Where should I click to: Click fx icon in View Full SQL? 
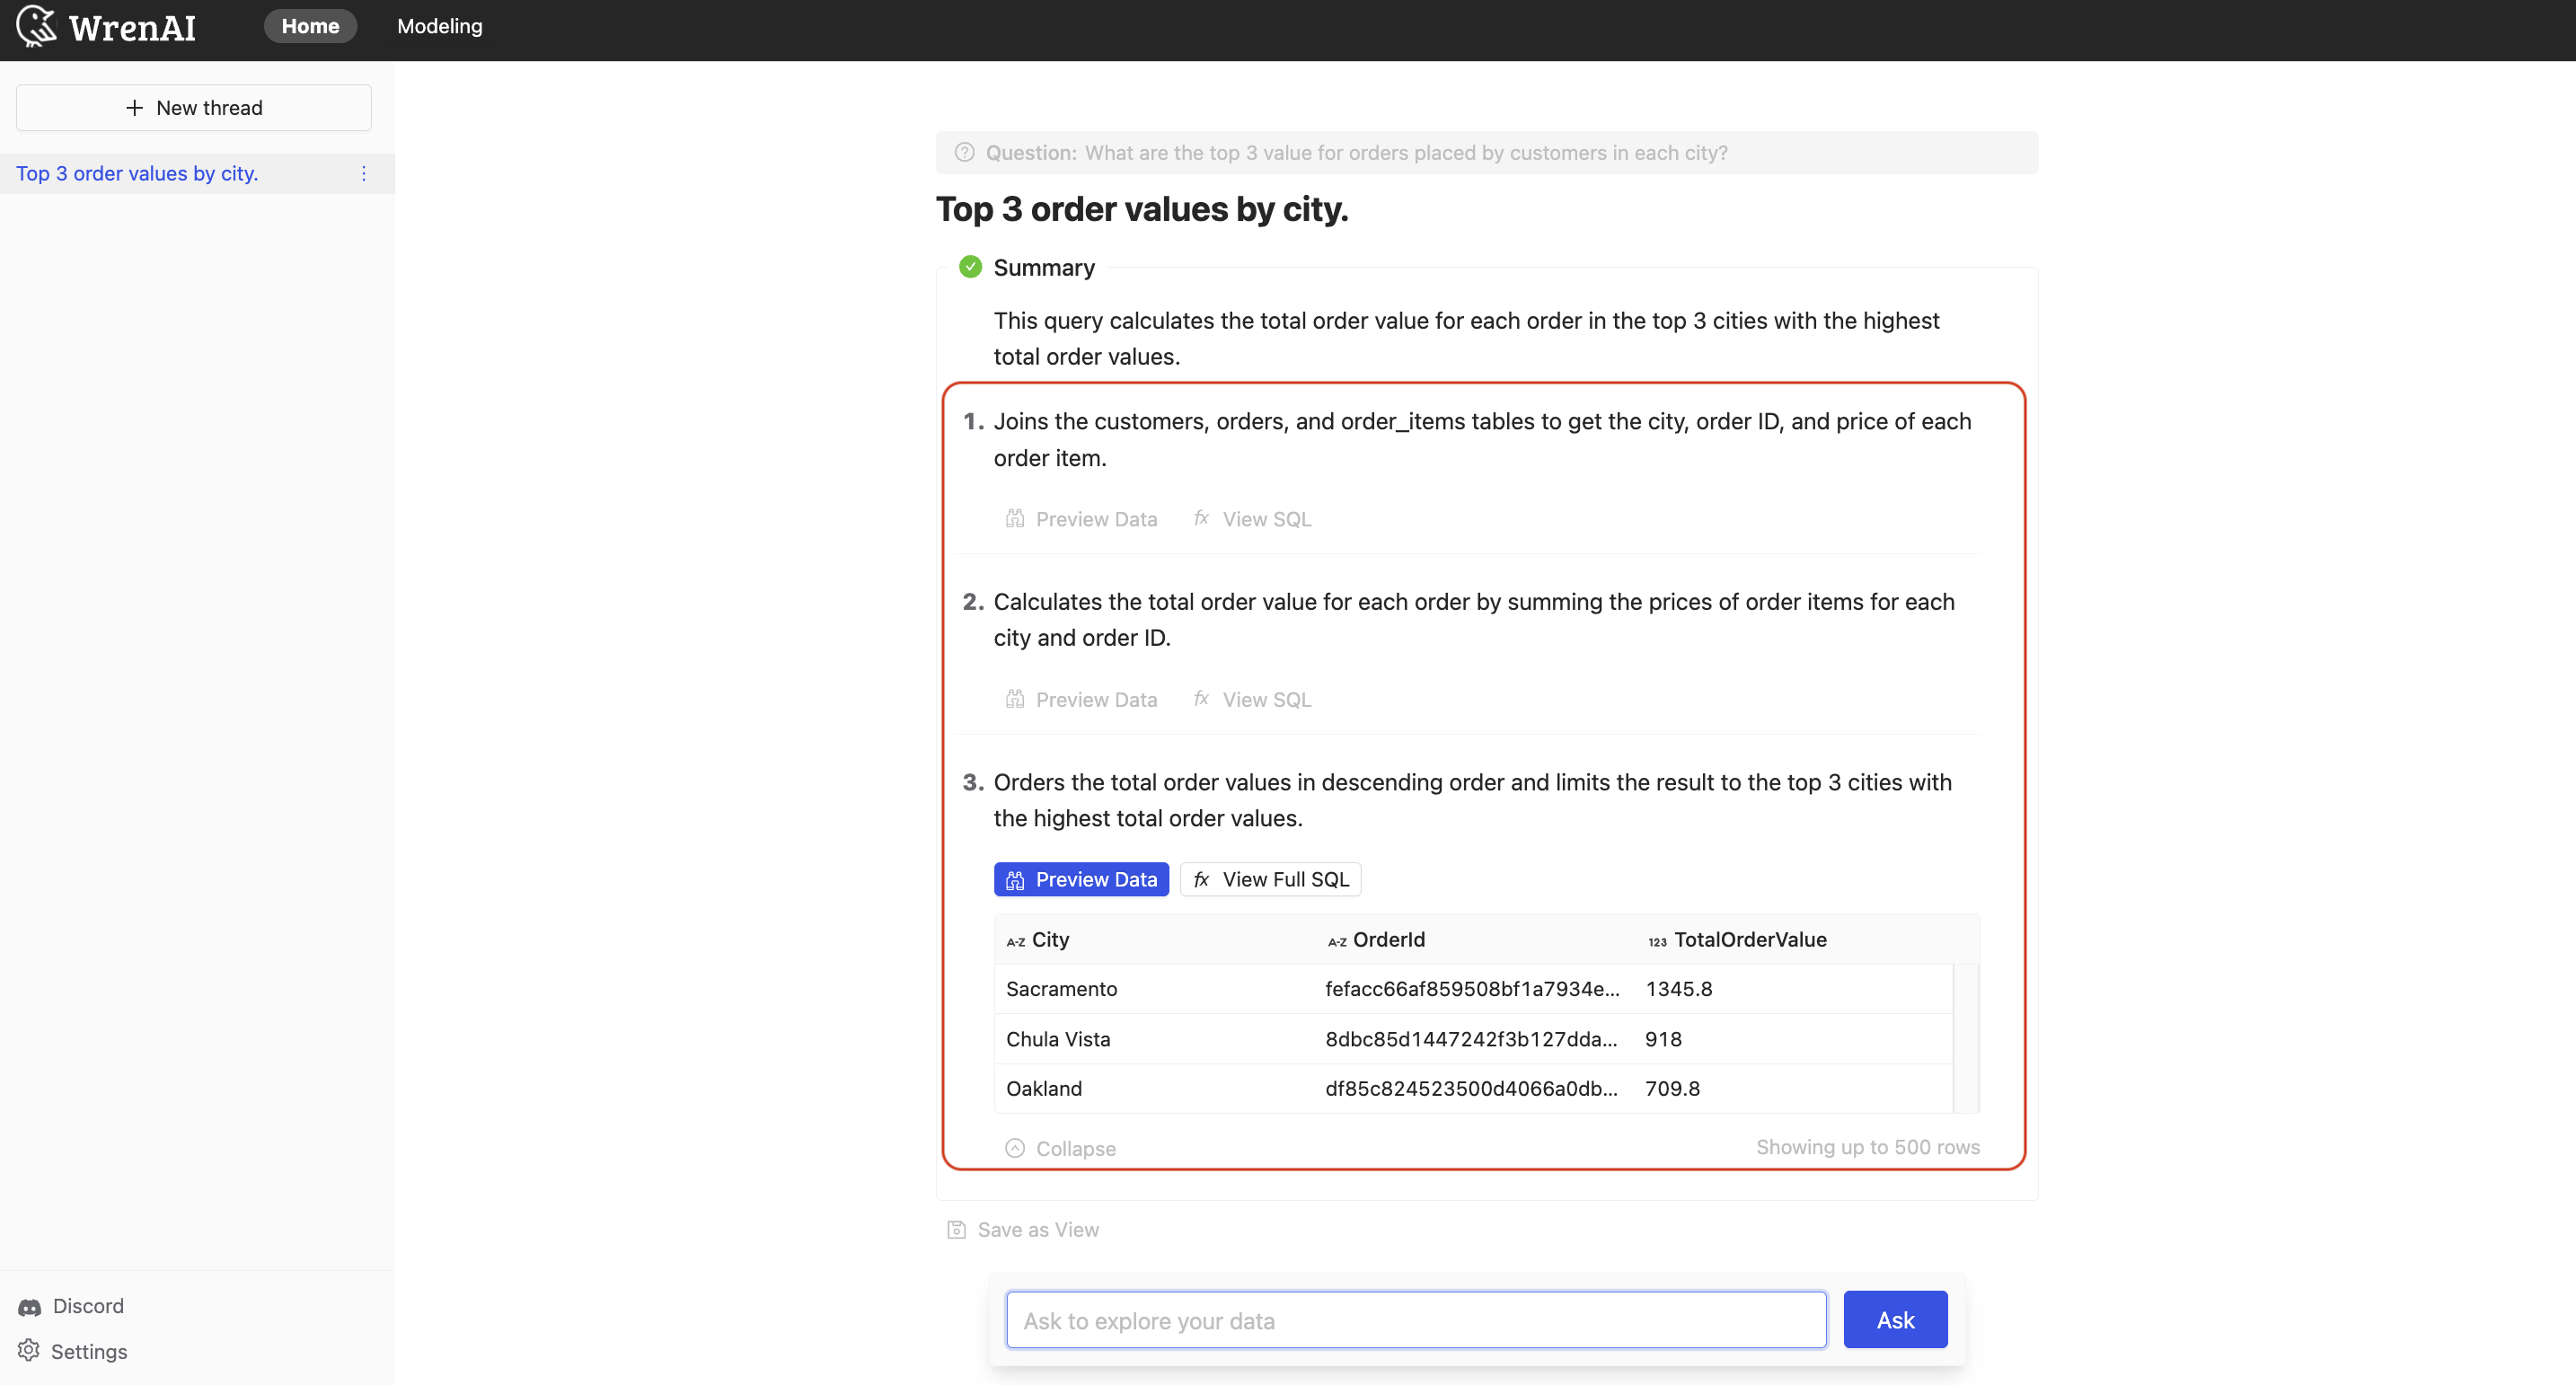[1201, 879]
